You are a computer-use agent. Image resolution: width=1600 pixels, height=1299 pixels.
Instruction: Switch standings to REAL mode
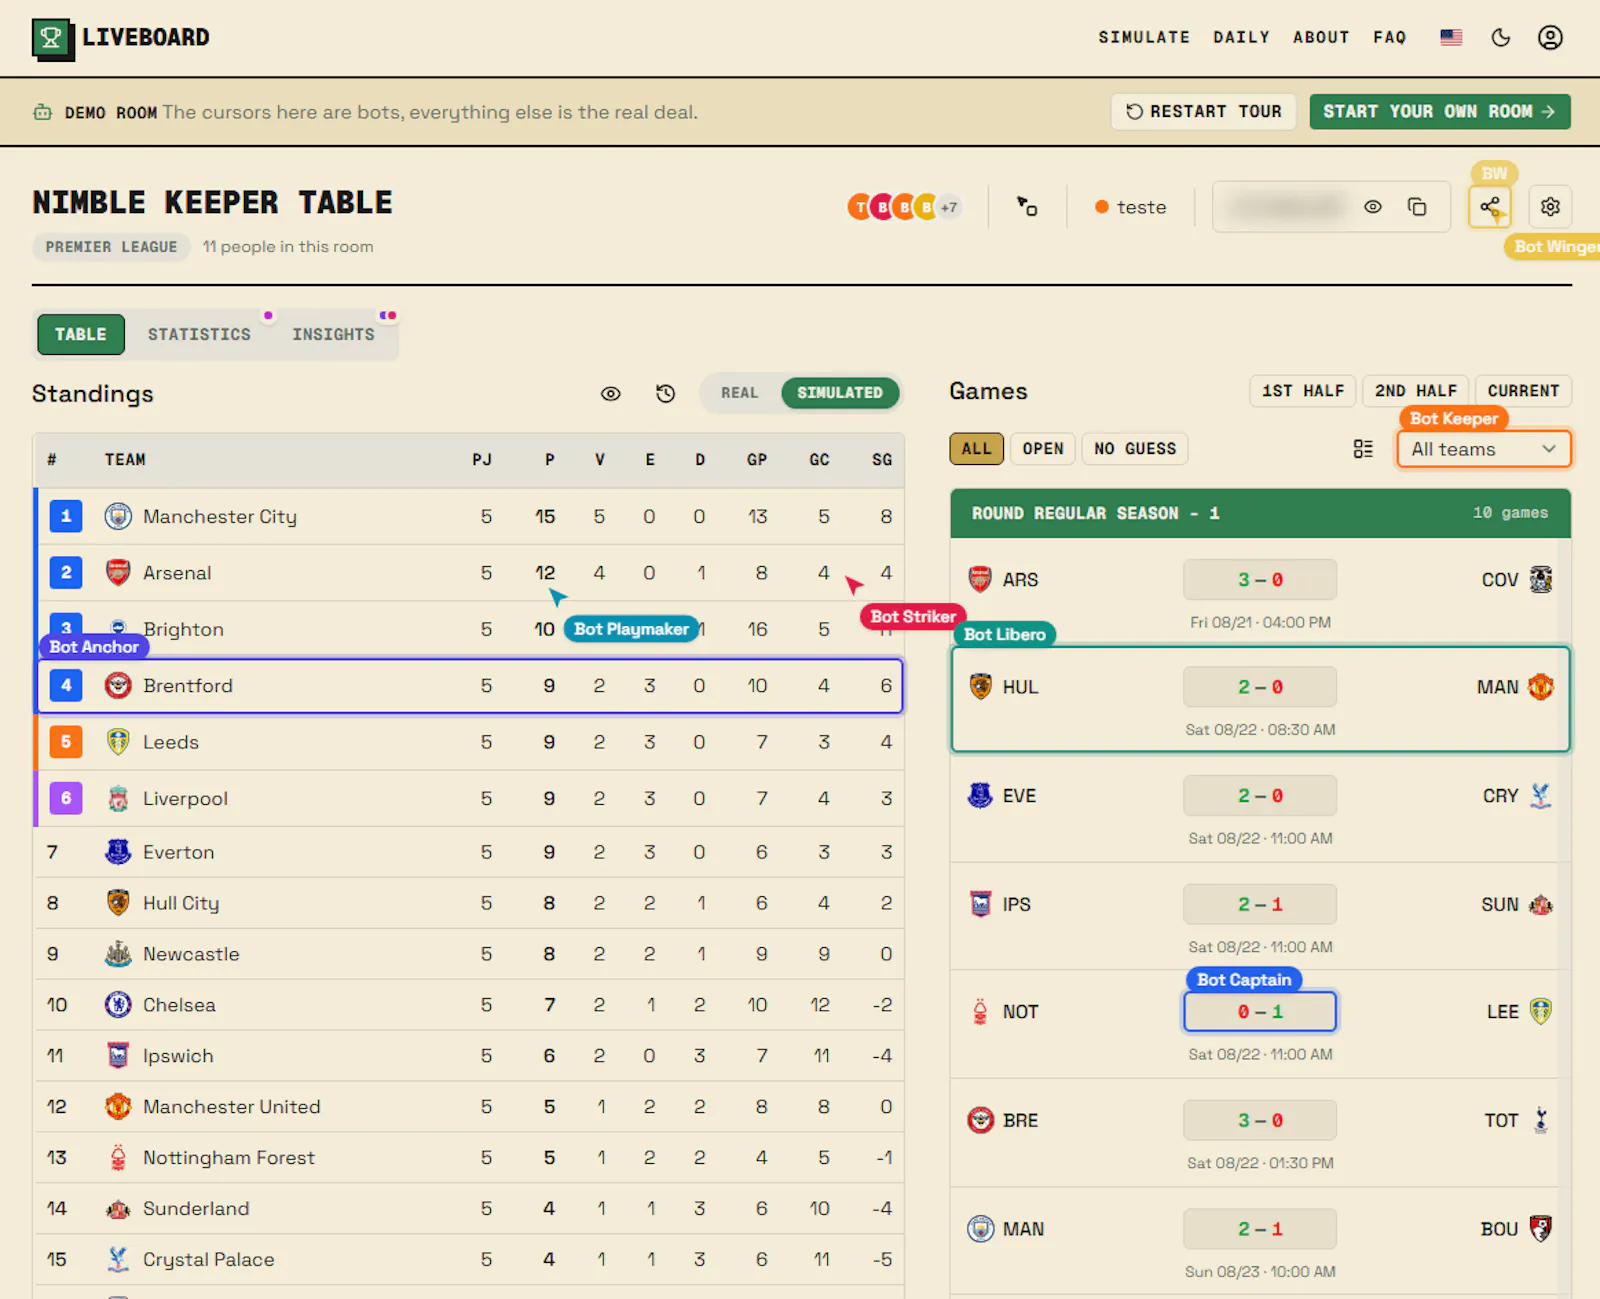[x=740, y=393]
